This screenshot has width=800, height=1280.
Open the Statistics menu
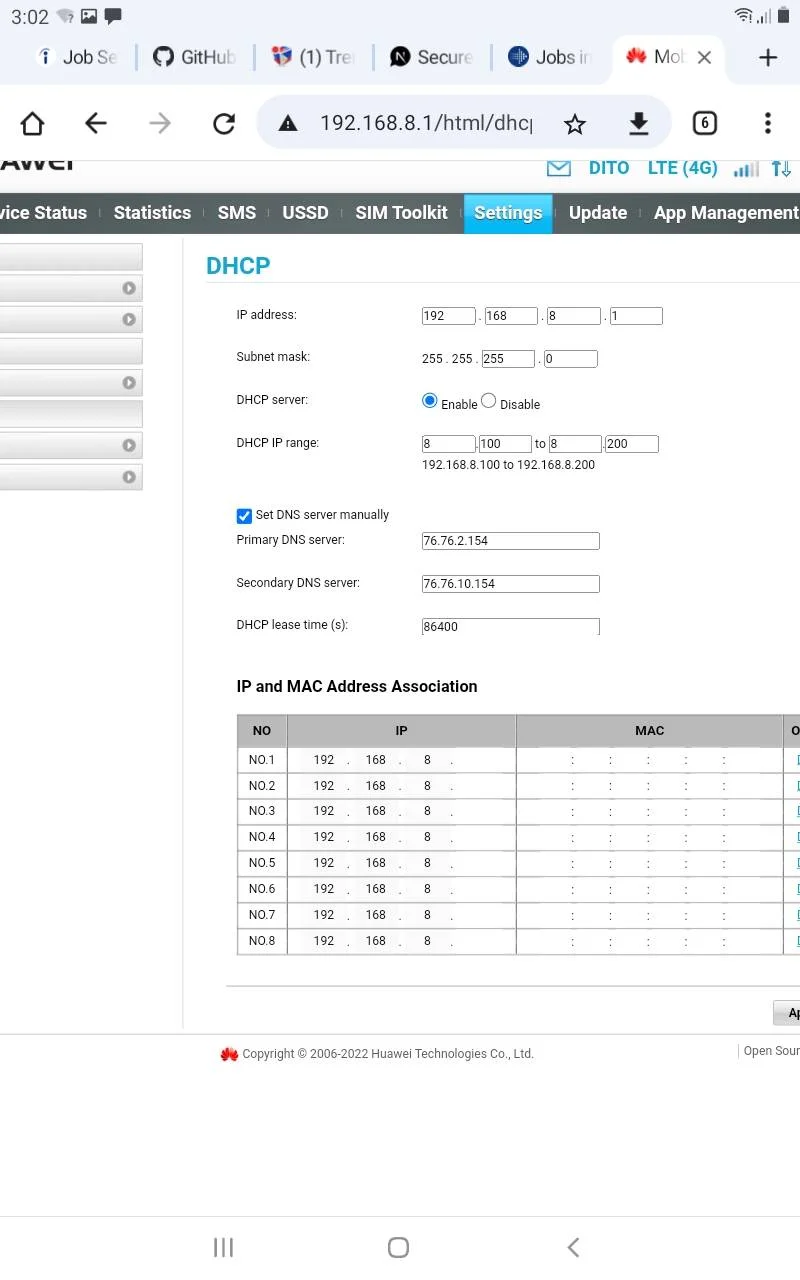point(152,212)
